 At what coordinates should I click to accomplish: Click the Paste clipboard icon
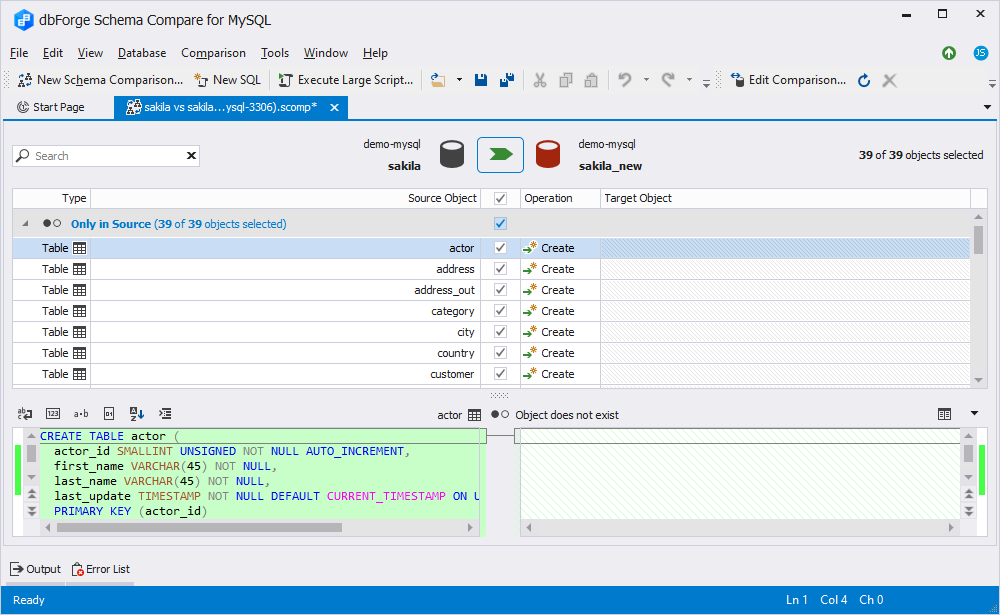click(x=591, y=80)
